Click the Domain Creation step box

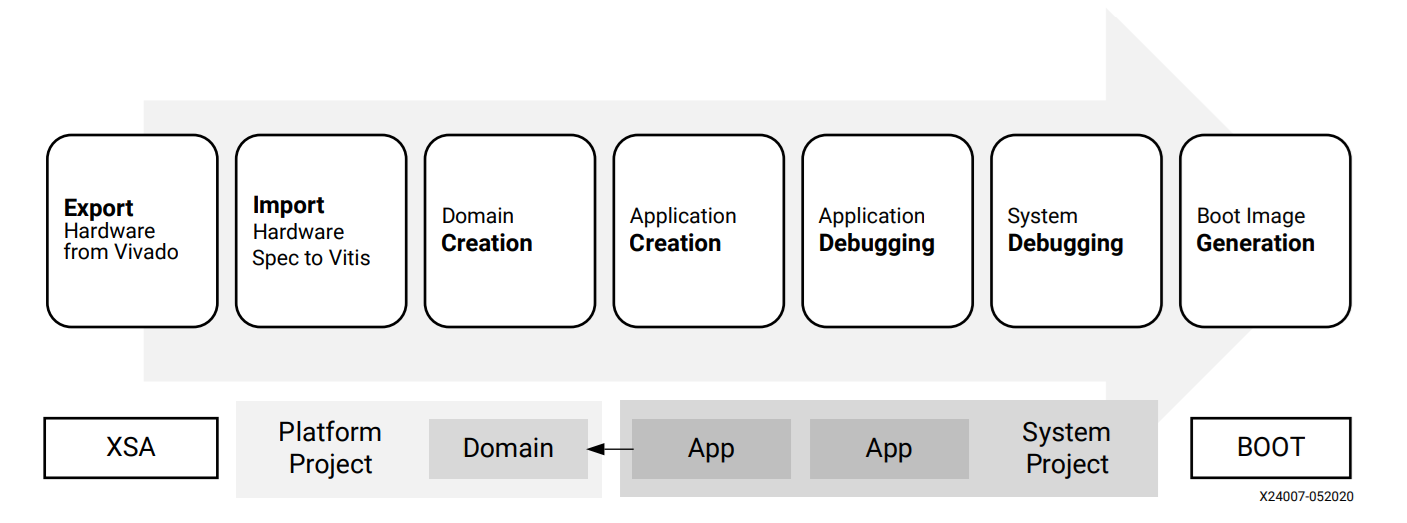(510, 231)
